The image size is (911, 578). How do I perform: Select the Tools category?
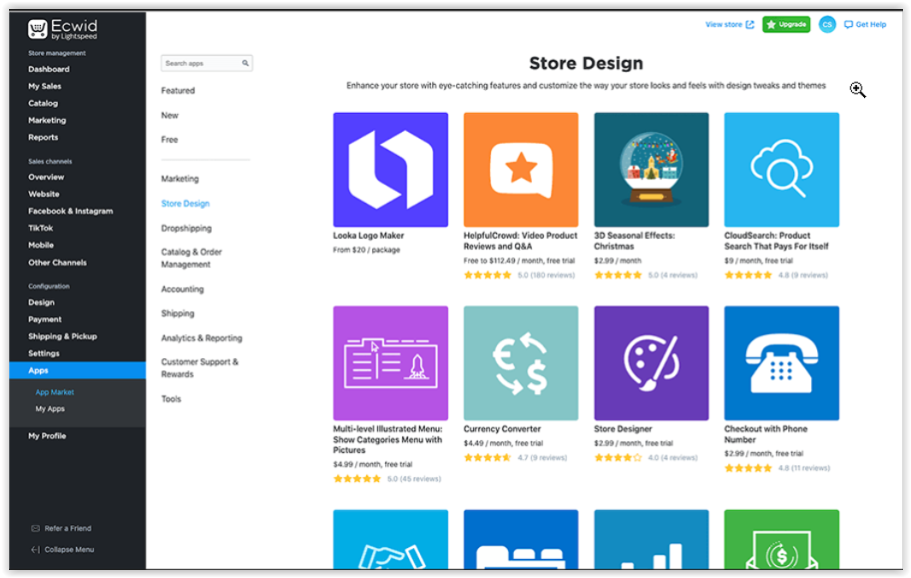(171, 399)
